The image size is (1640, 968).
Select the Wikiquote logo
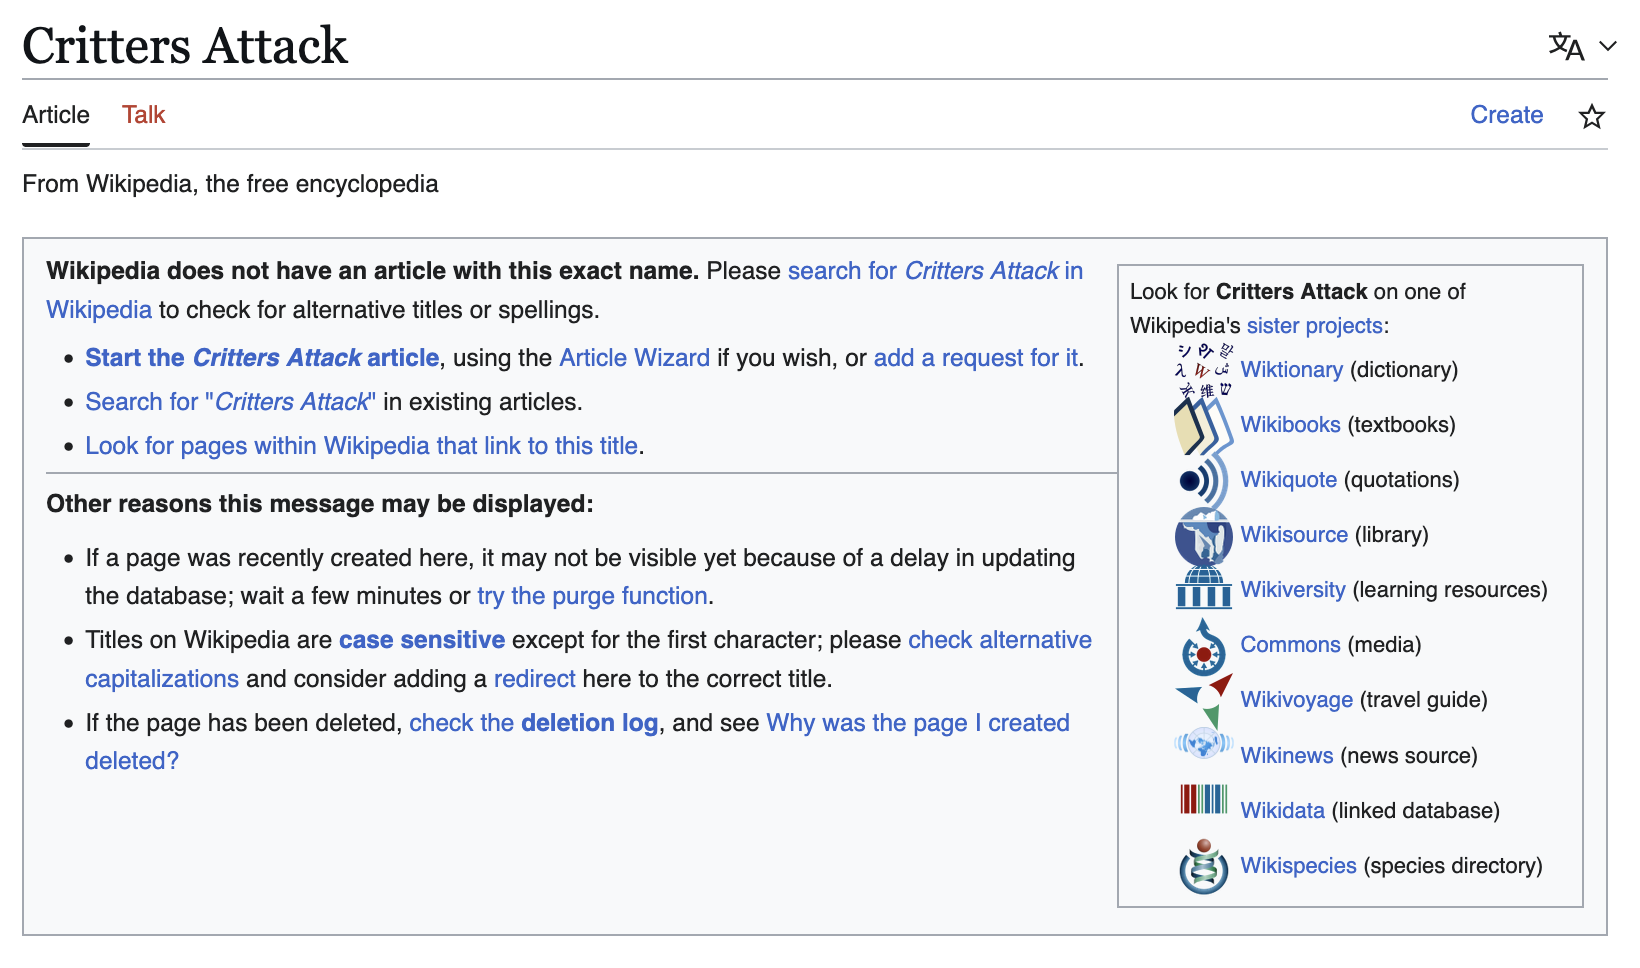pos(1201,480)
